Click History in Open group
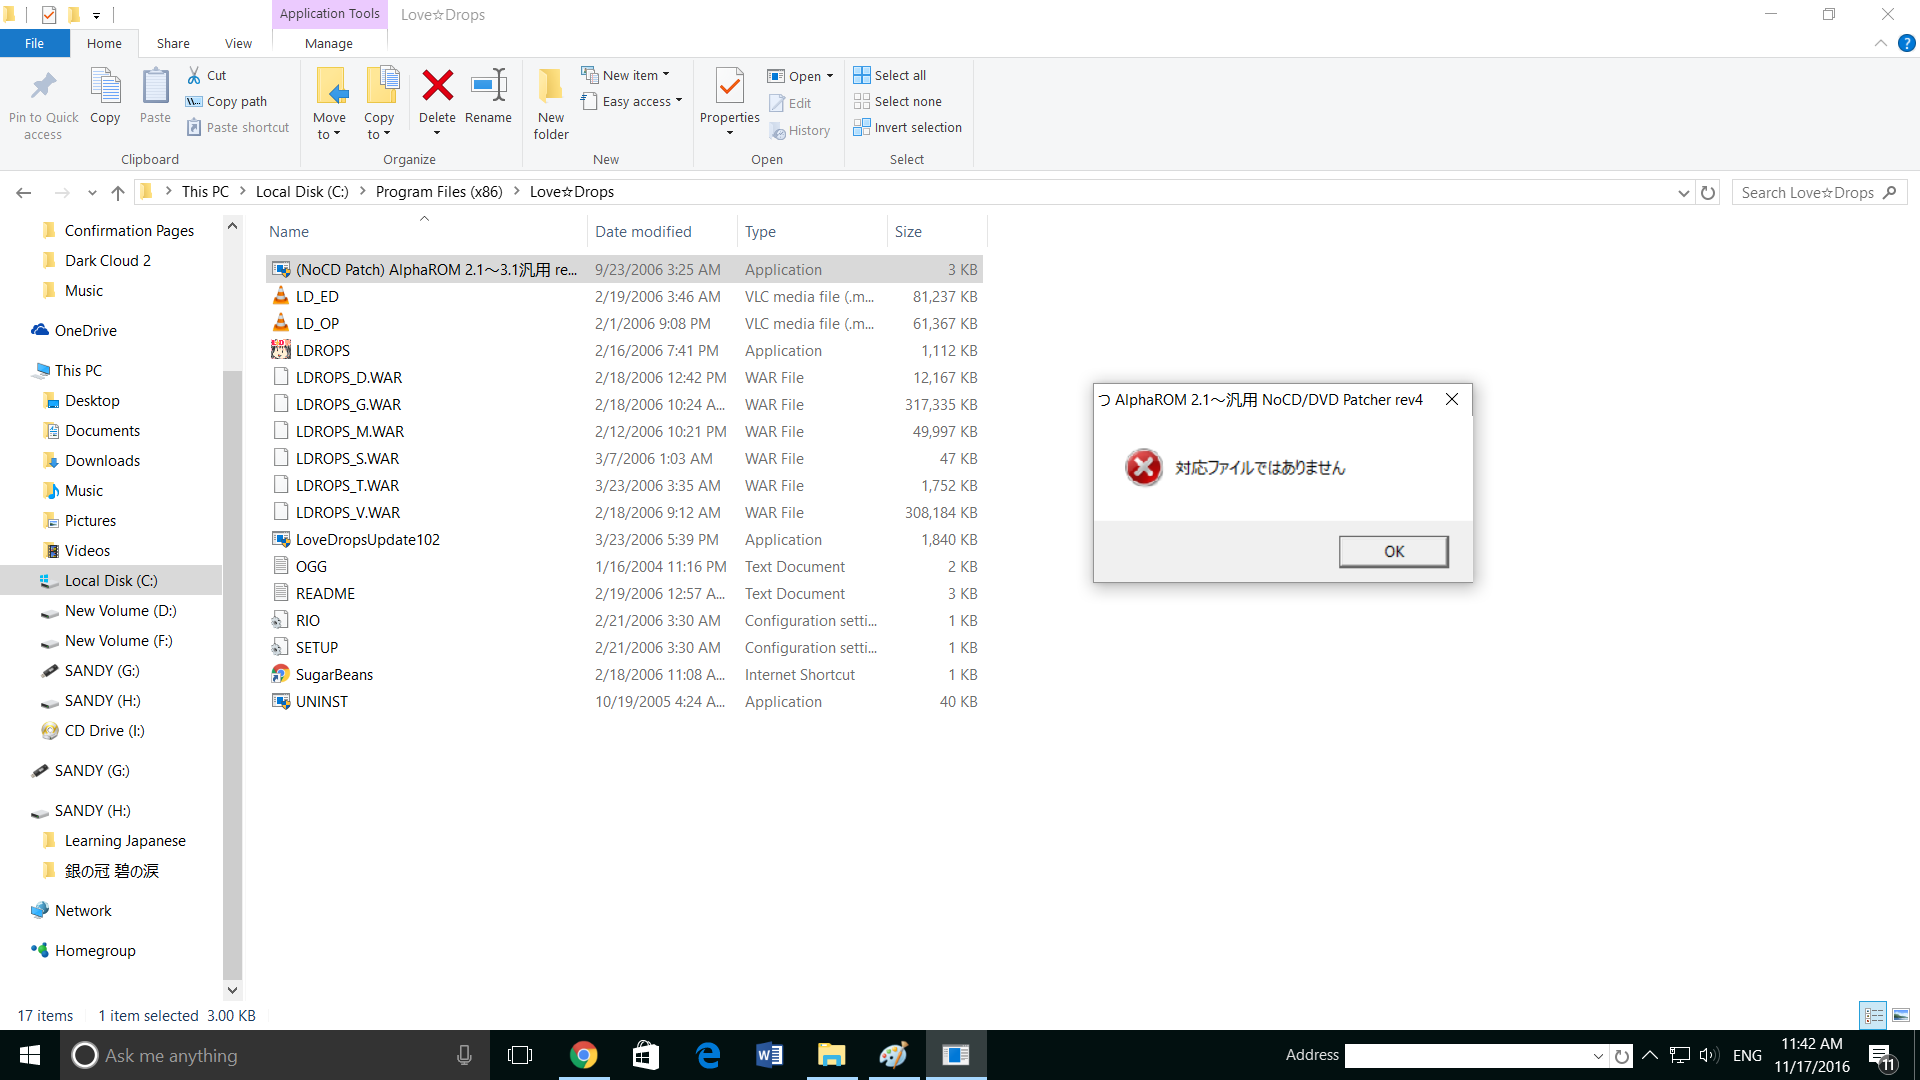This screenshot has width=1920, height=1080. 800,130
